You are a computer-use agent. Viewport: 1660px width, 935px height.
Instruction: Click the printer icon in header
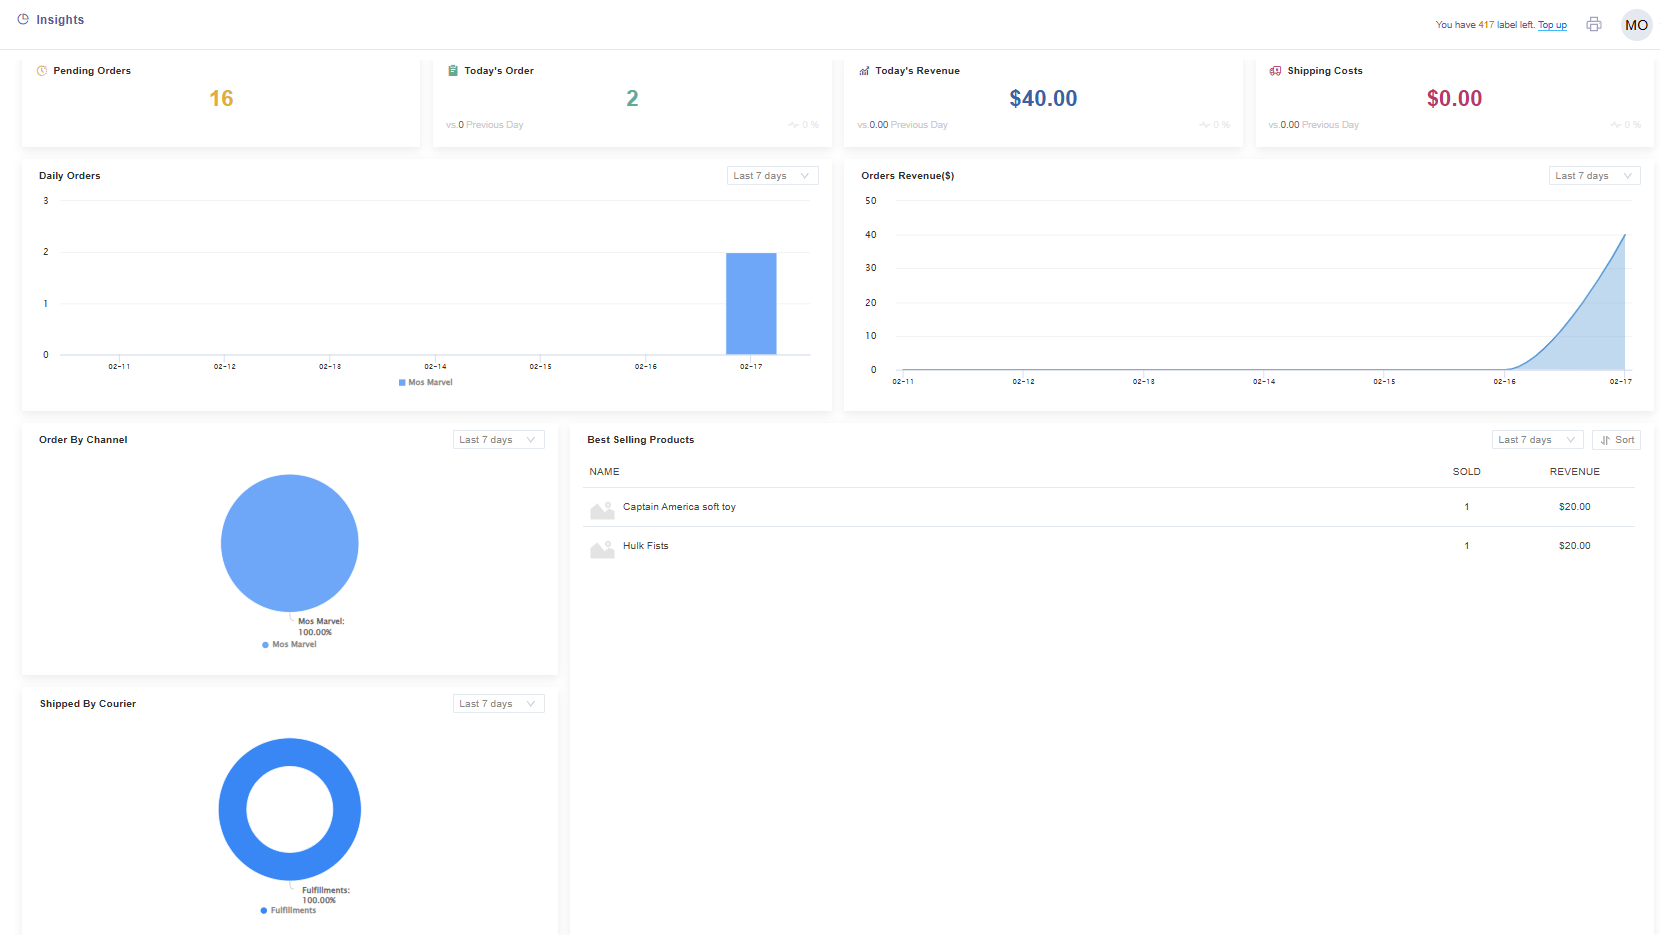1594,24
